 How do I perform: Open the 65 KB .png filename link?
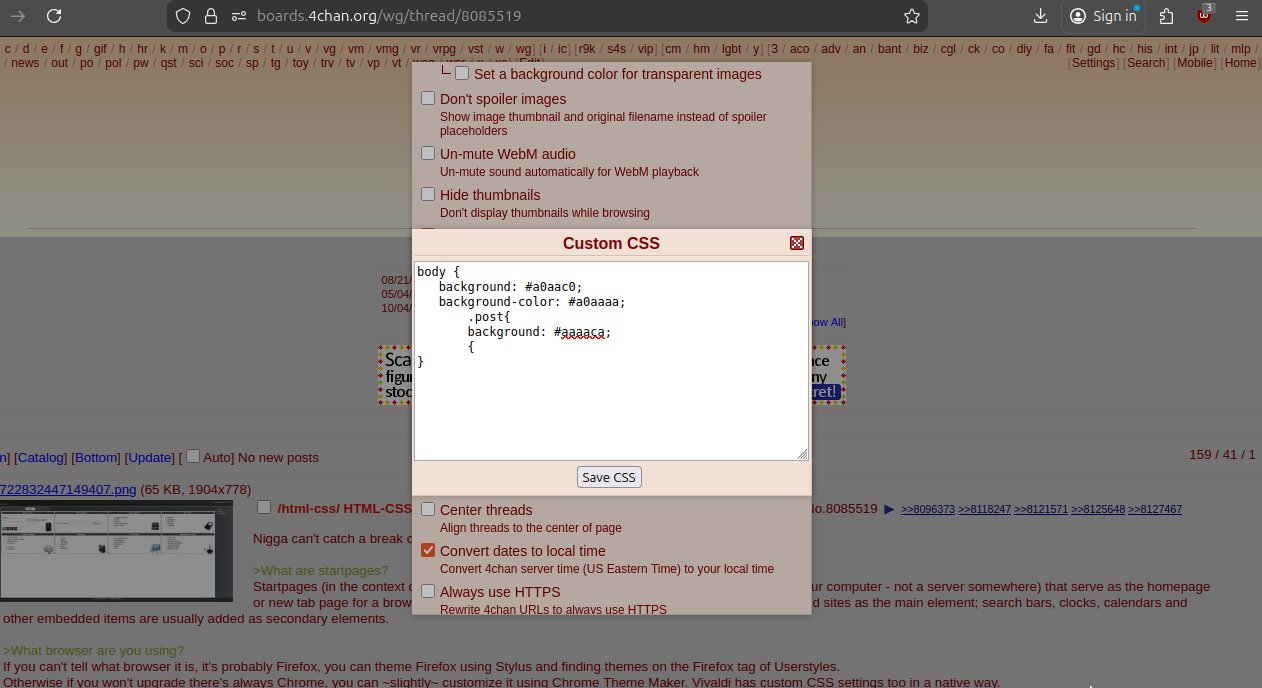tap(68, 489)
